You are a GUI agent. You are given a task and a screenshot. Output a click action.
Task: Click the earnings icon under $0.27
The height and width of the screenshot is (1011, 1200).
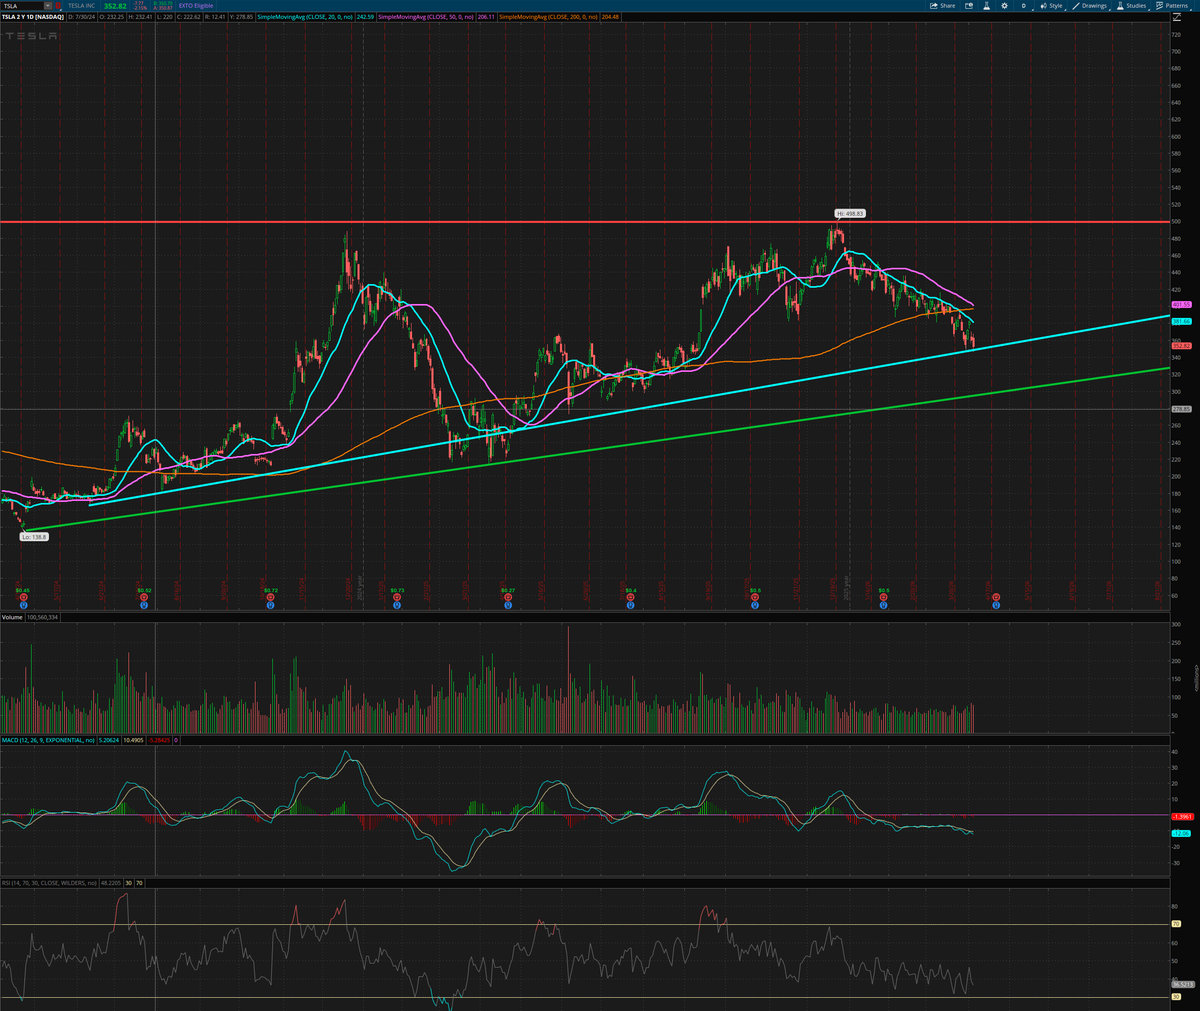508,597
